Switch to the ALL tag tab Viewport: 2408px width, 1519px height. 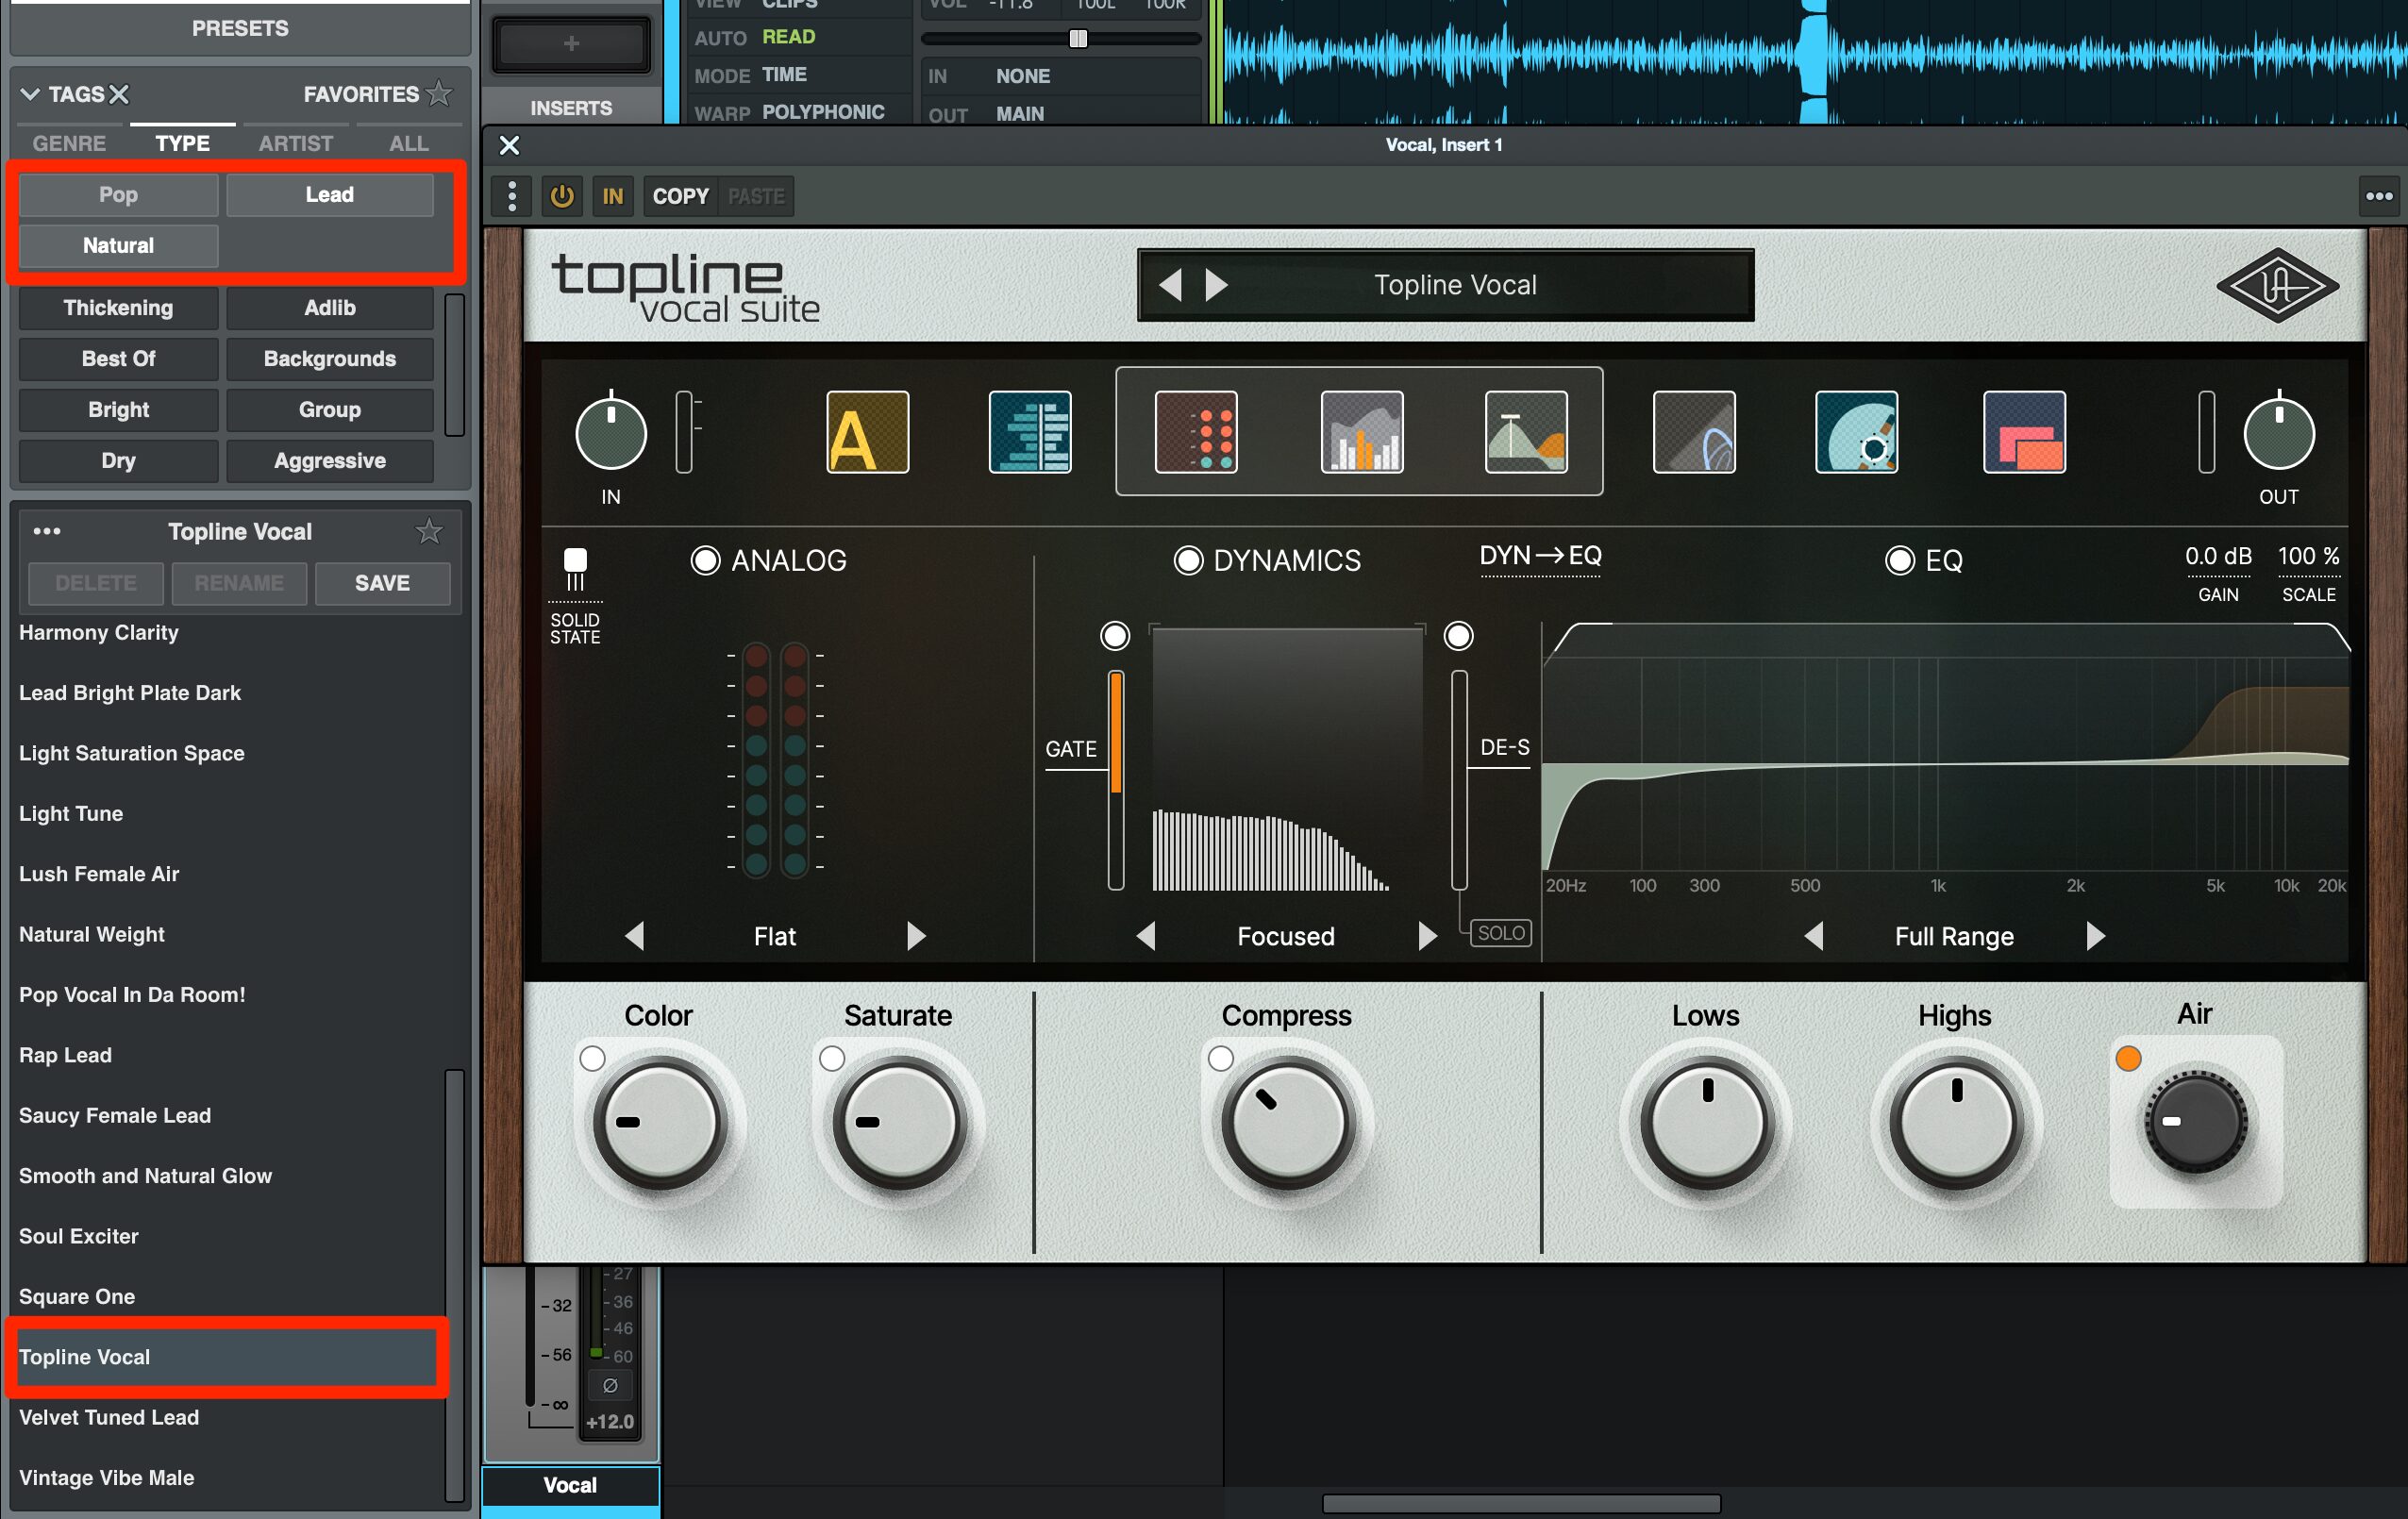409,143
